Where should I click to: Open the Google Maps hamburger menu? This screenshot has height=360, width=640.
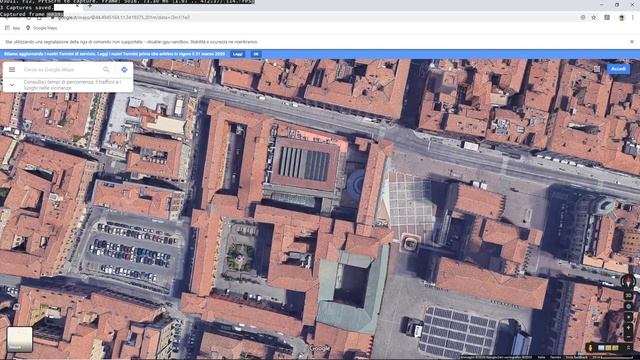pos(12,70)
